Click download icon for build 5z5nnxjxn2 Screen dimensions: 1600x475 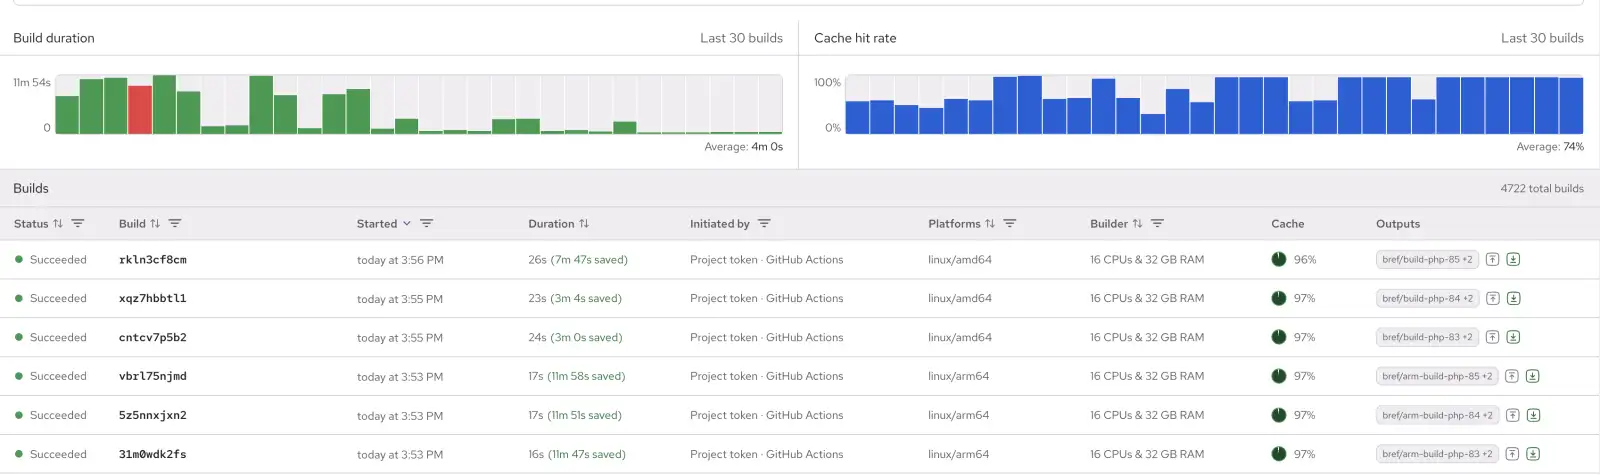coord(1533,415)
